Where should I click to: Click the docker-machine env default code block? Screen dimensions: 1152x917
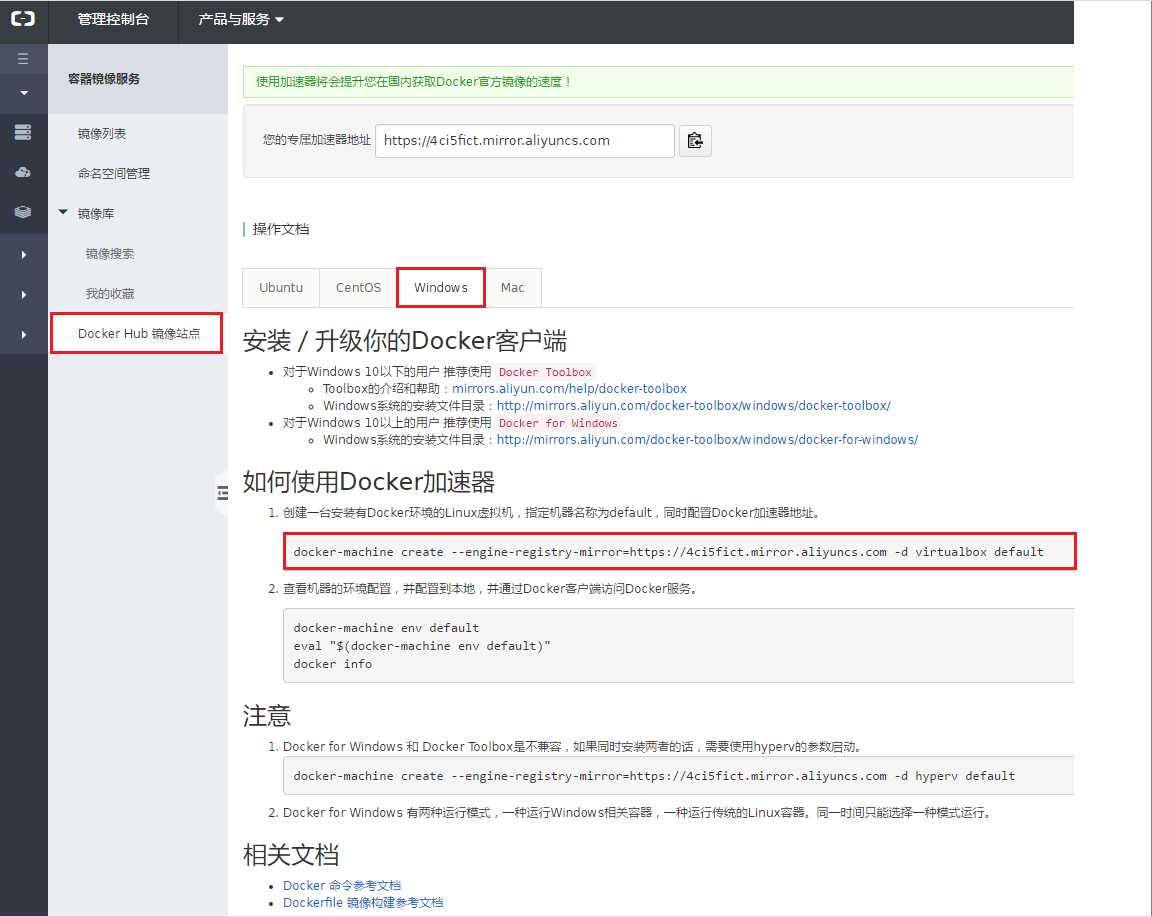[678, 645]
